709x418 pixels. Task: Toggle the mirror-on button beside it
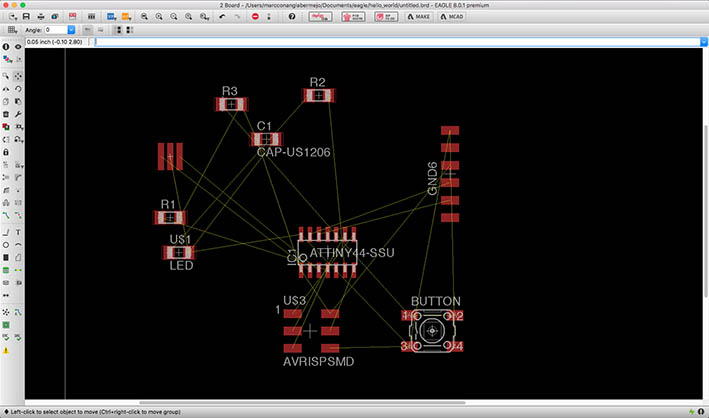(100, 30)
